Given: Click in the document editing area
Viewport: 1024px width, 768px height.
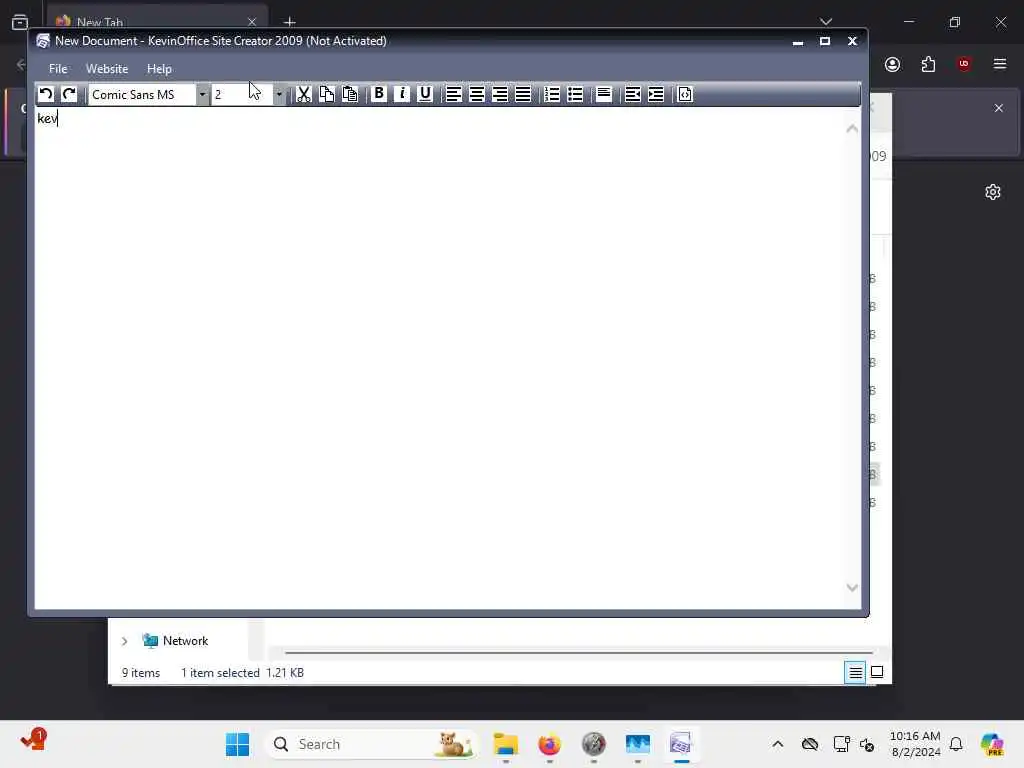Looking at the screenshot, I should [439, 358].
